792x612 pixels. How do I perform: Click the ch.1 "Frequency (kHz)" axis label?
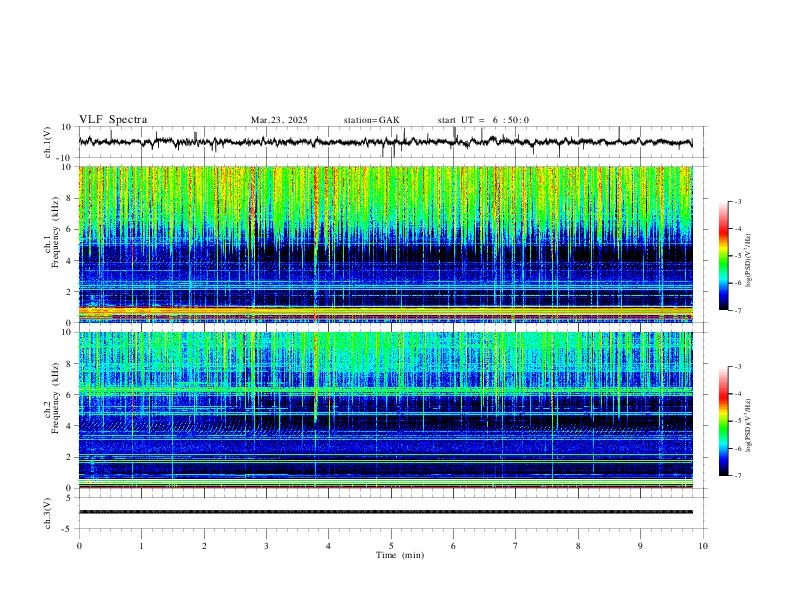(55, 233)
